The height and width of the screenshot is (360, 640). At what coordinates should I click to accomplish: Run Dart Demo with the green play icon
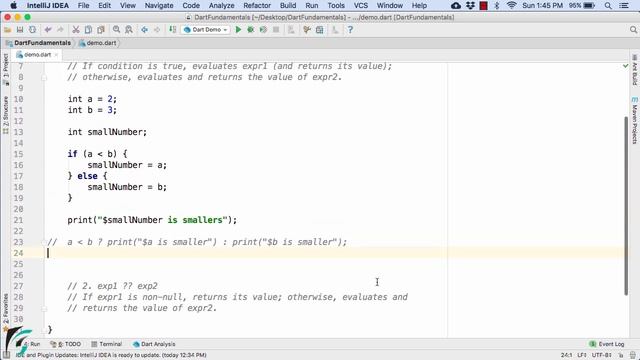[x=238, y=30]
